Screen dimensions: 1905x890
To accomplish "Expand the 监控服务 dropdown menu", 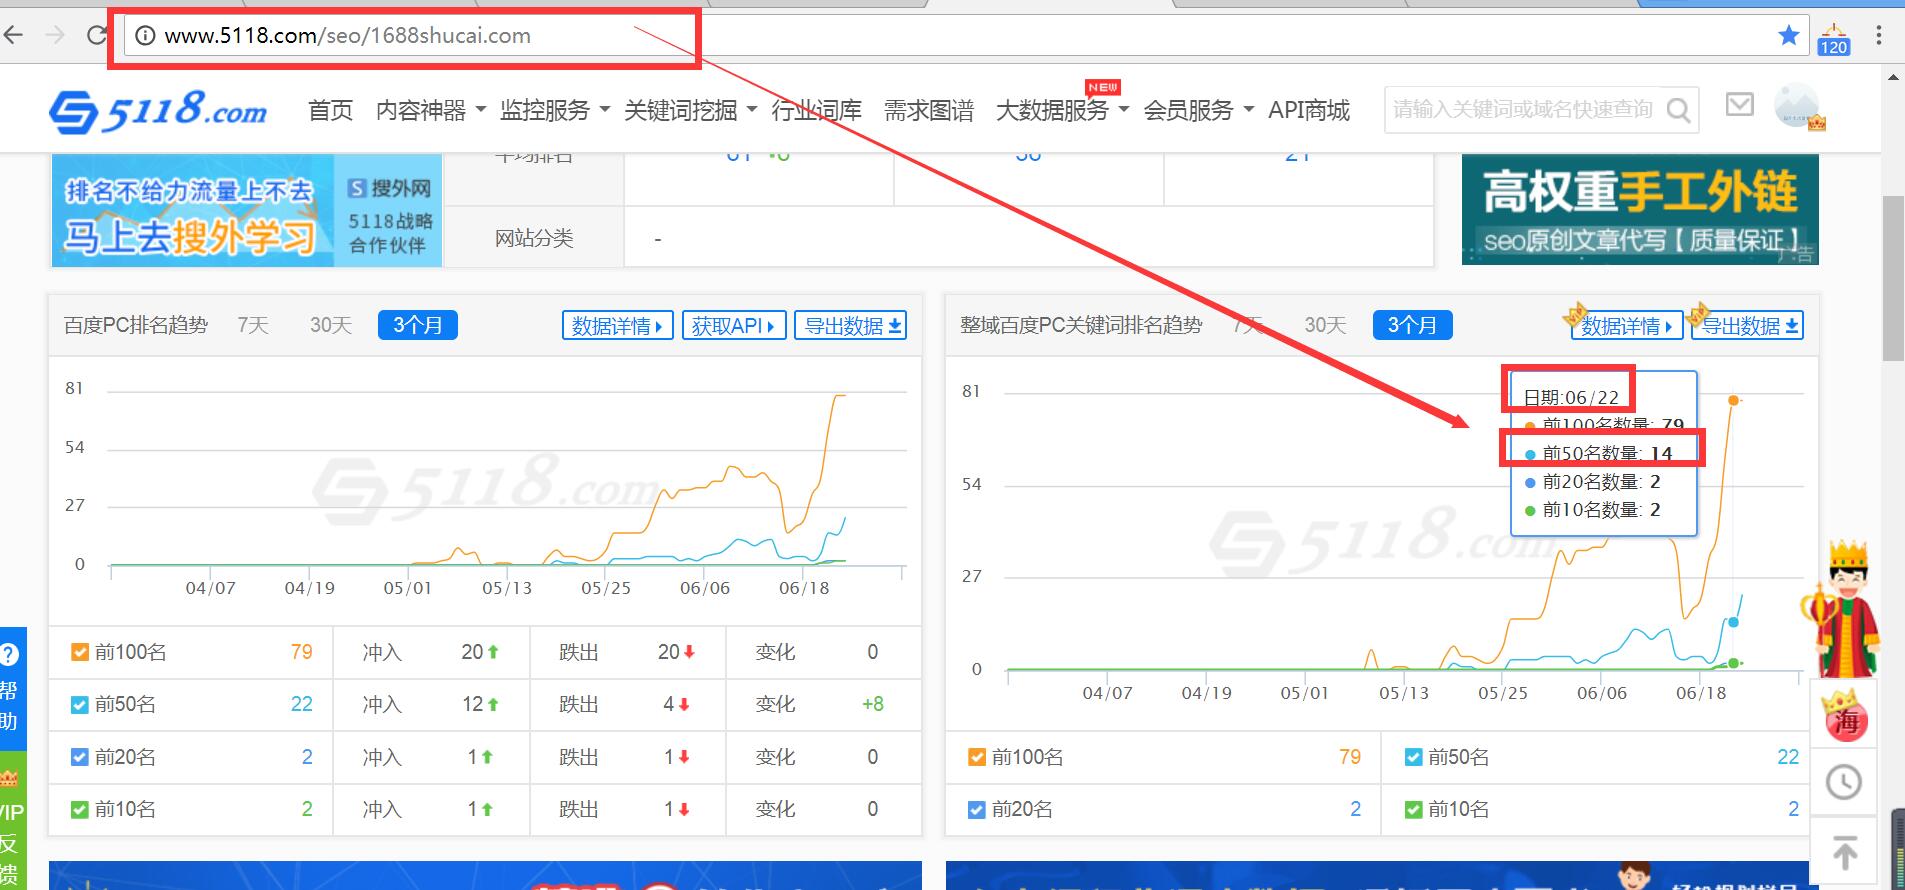I will pyautogui.click(x=554, y=110).
